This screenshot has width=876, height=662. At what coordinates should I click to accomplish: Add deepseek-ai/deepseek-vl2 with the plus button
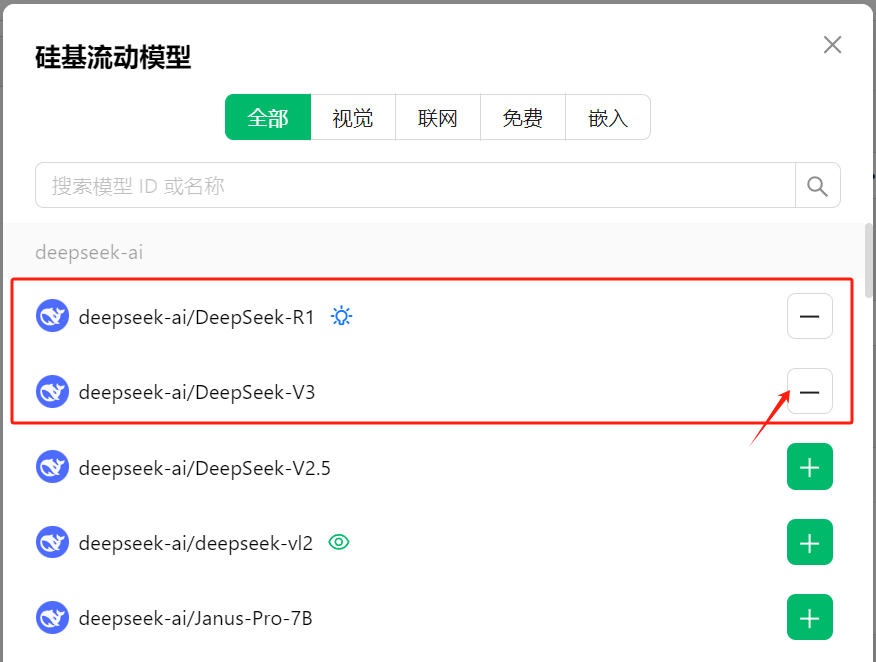click(809, 541)
